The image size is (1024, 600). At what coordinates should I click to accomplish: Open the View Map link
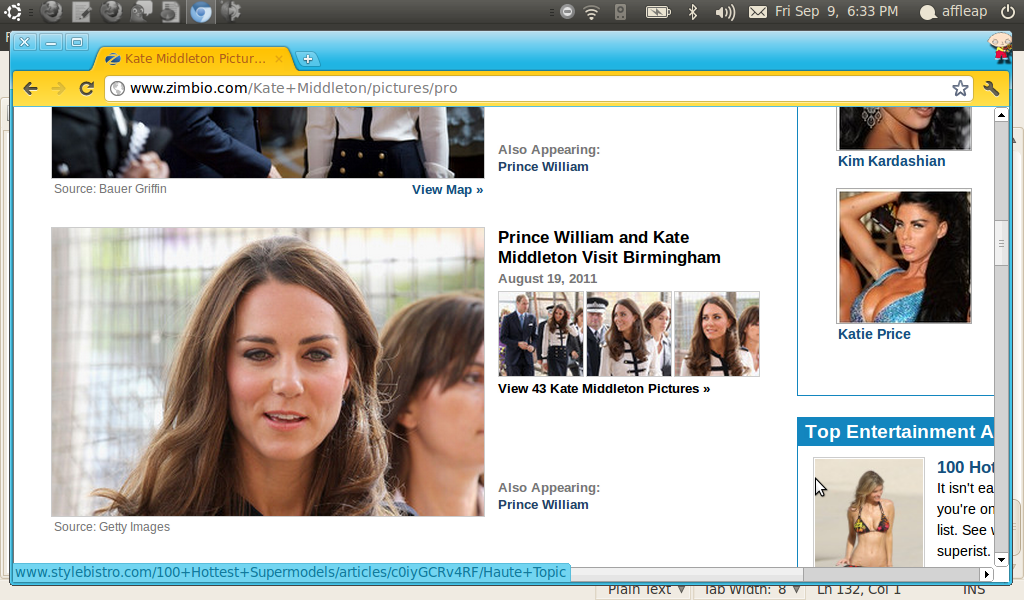click(x=447, y=189)
